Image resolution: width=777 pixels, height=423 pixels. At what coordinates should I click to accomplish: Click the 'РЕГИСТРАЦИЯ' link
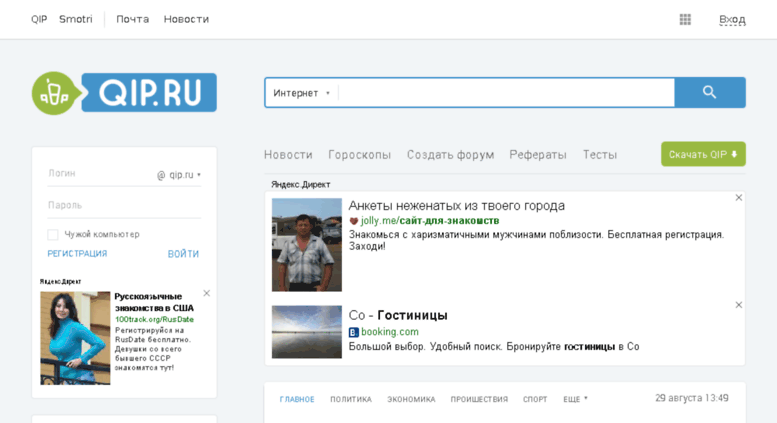77,254
